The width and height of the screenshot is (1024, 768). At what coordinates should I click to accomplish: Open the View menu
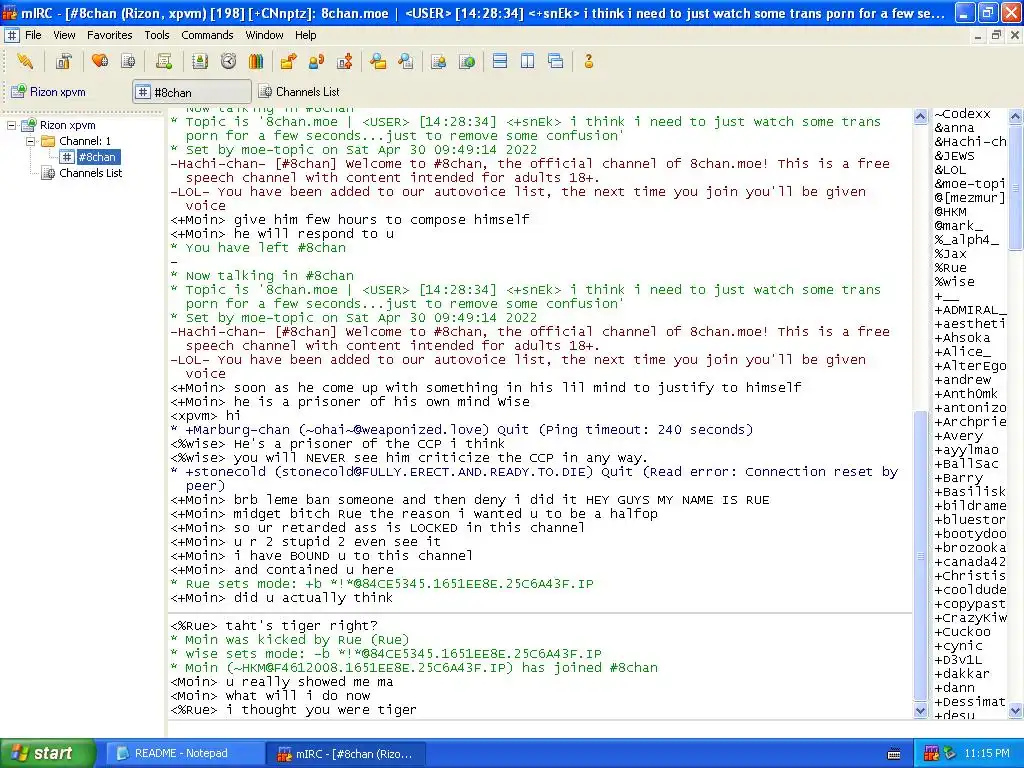coord(64,35)
